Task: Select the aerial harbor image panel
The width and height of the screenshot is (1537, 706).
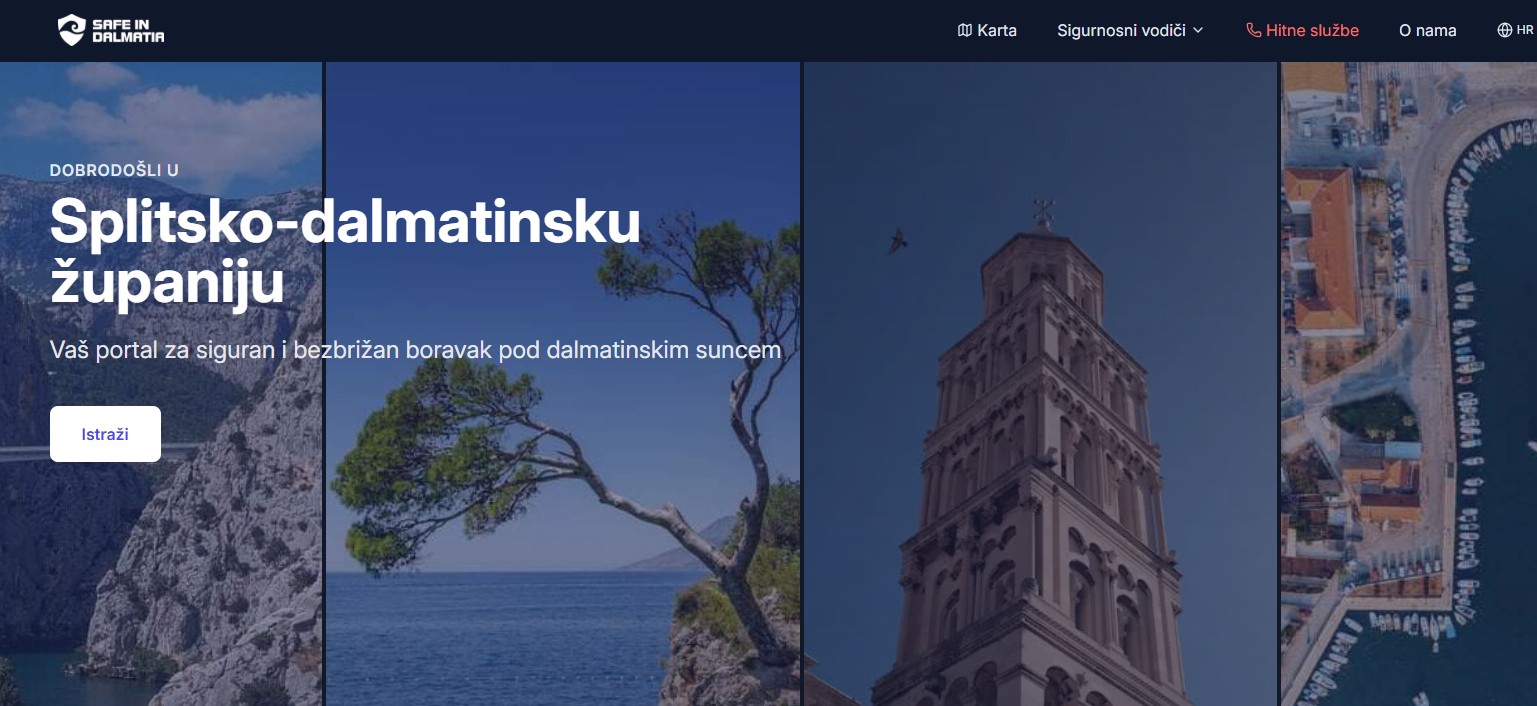Action: coord(1409,384)
